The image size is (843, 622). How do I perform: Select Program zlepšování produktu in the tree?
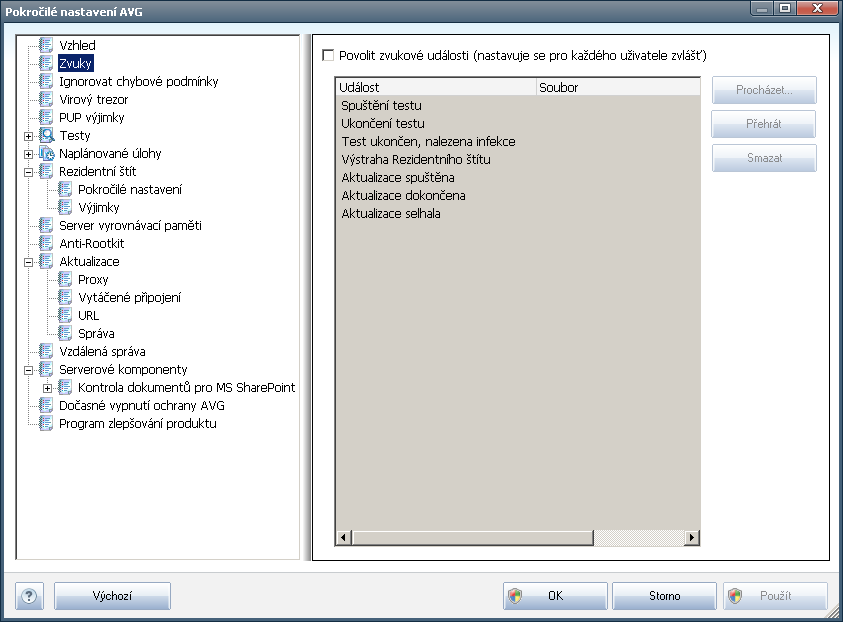[x=138, y=424]
